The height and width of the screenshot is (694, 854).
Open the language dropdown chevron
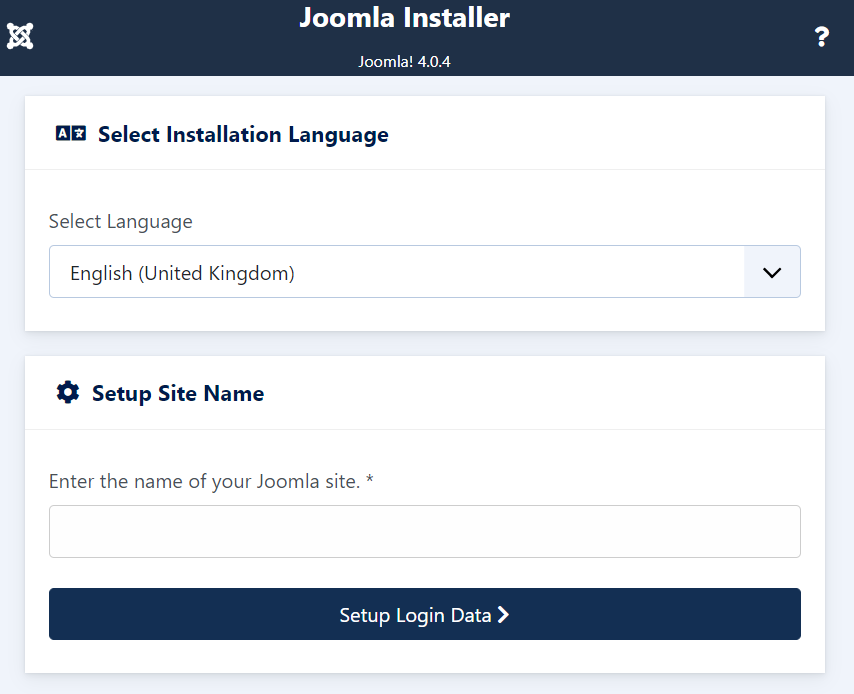point(772,272)
